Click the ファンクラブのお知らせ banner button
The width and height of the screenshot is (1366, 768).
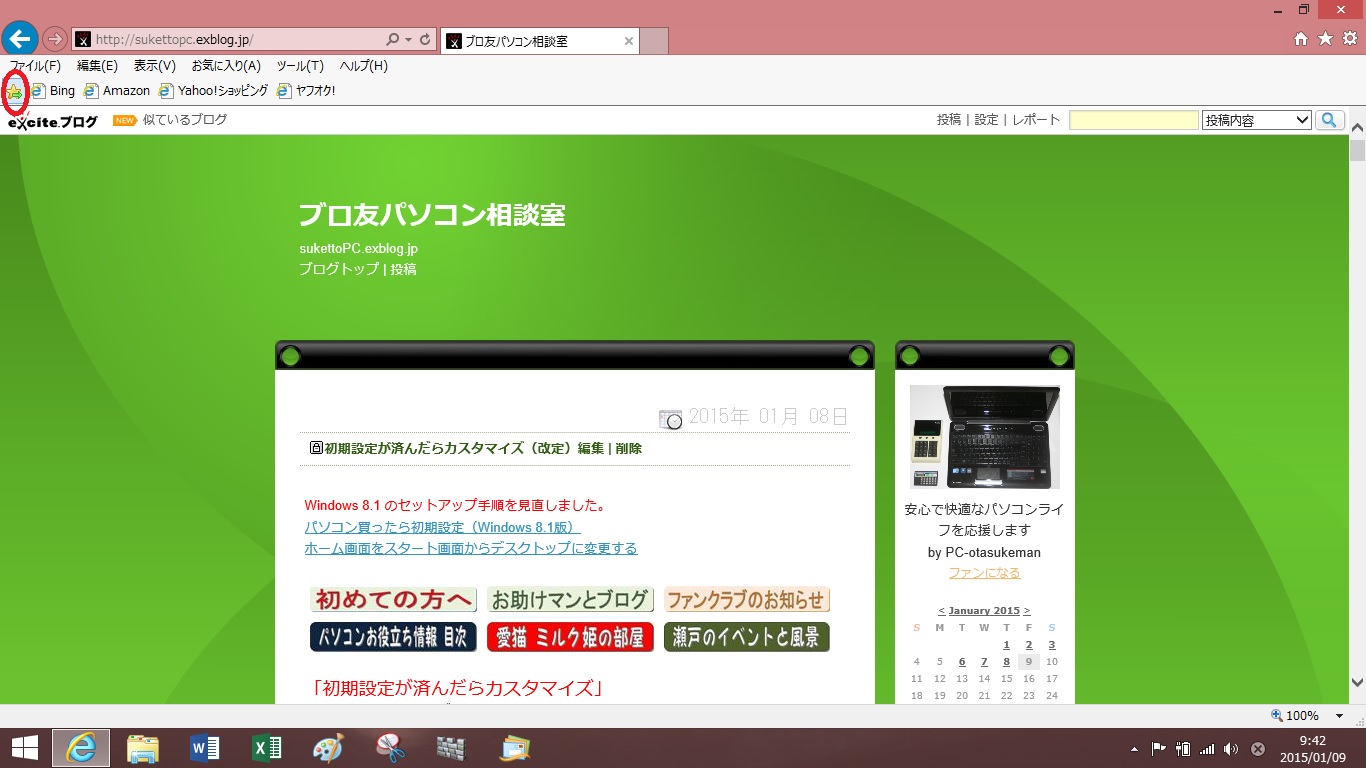pos(747,600)
